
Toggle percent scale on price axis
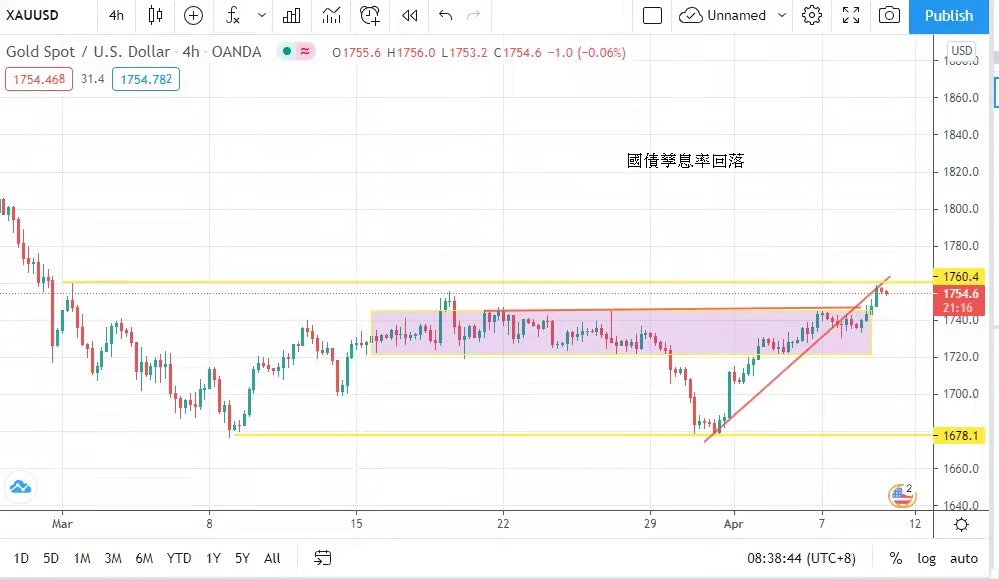895,558
